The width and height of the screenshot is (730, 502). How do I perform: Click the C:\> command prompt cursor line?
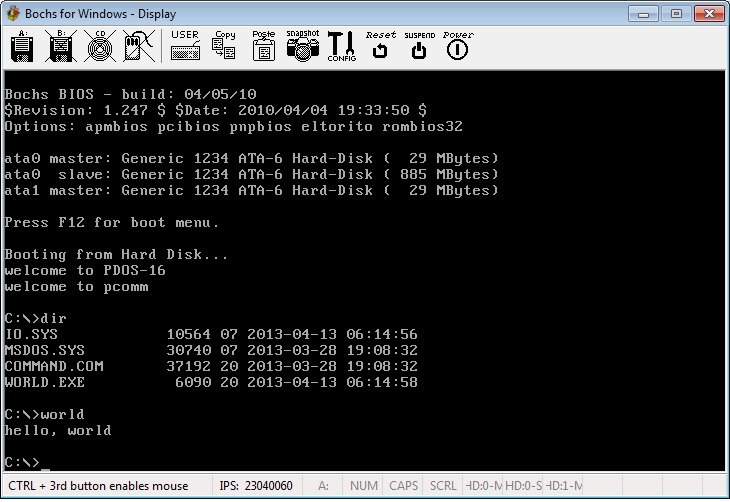pyautogui.click(x=25, y=462)
